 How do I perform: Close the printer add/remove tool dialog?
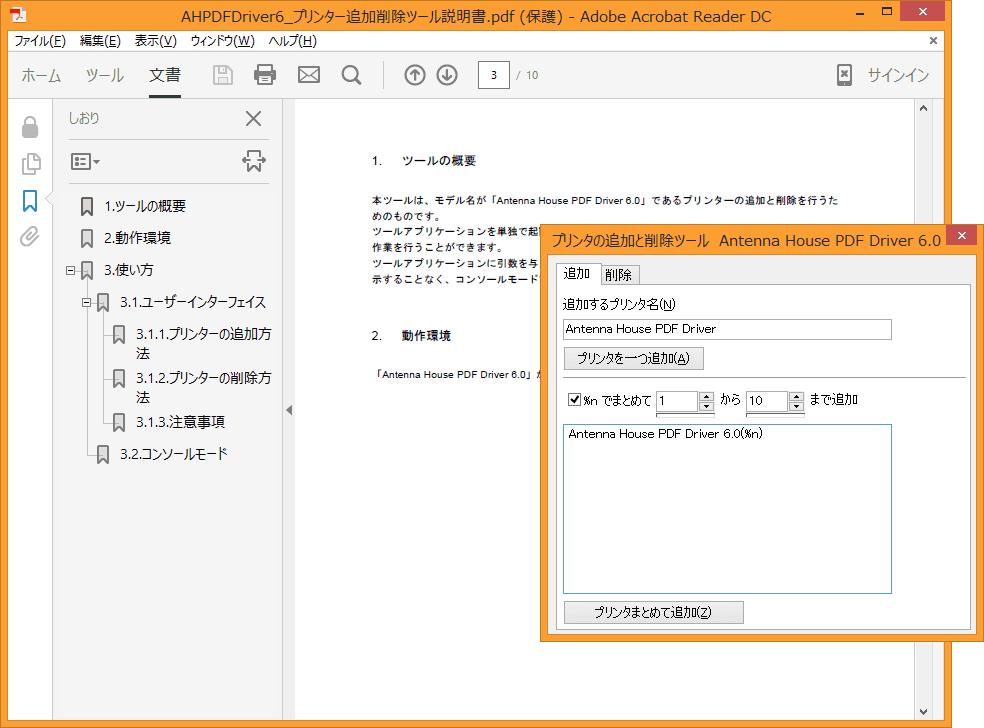click(961, 236)
